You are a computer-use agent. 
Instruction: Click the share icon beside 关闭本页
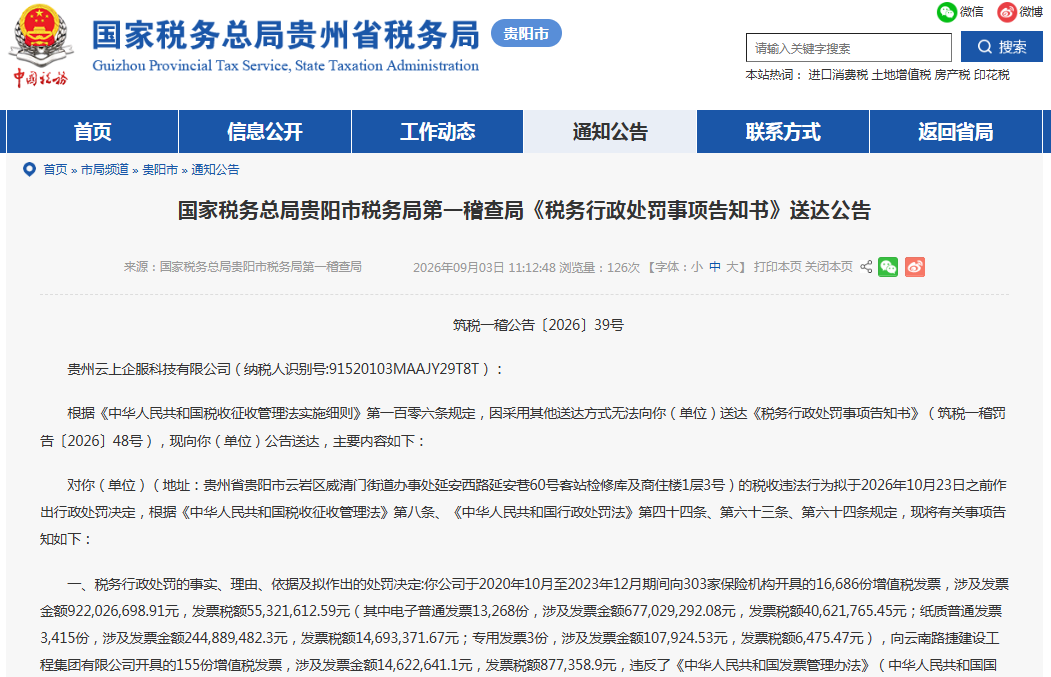(866, 267)
